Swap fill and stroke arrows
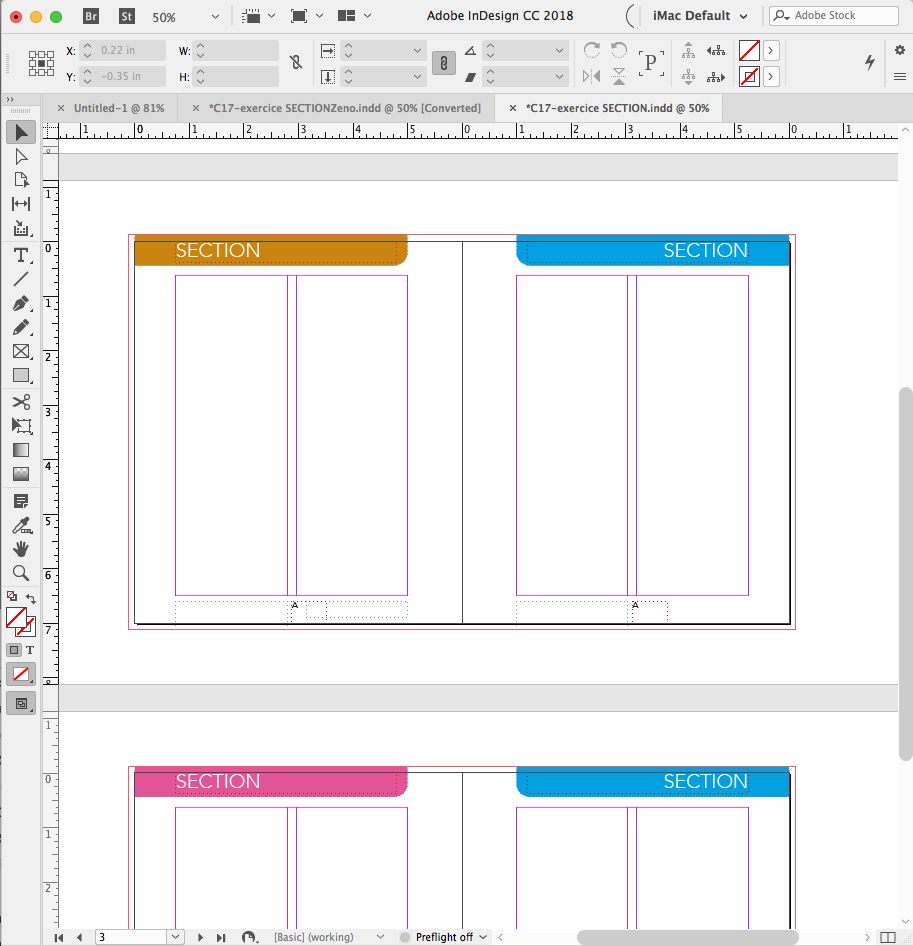 (x=31, y=598)
